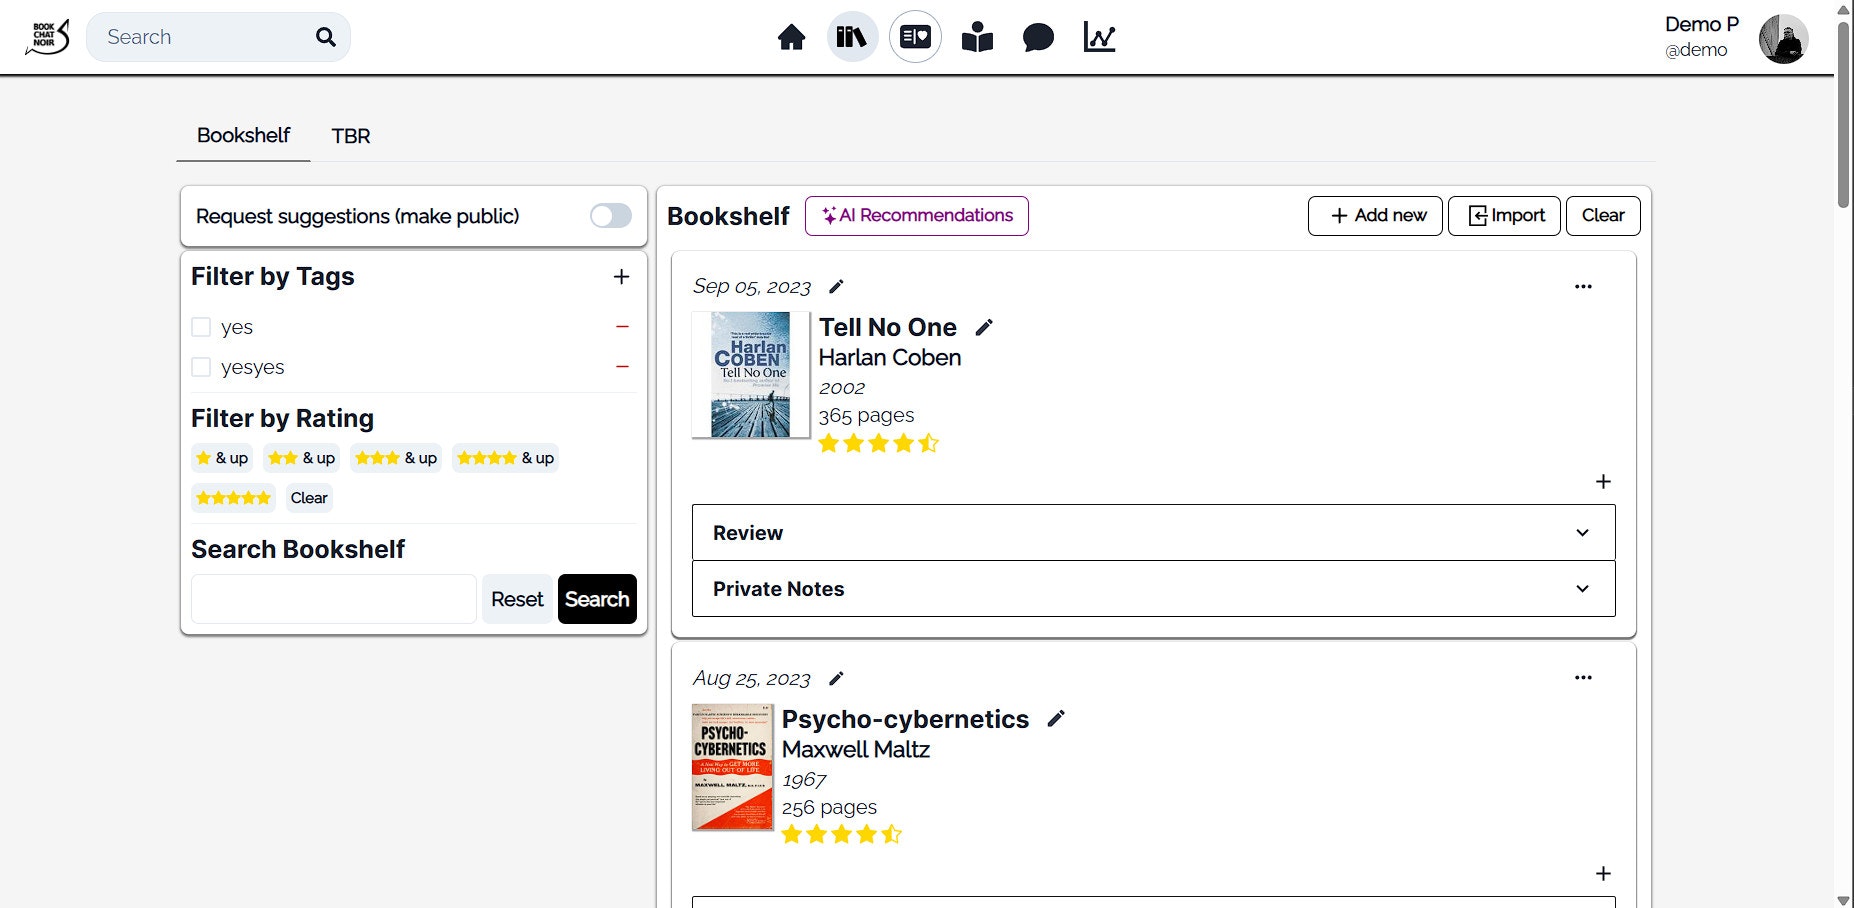
Task: Open the Demo P profile avatar
Action: coord(1783,39)
